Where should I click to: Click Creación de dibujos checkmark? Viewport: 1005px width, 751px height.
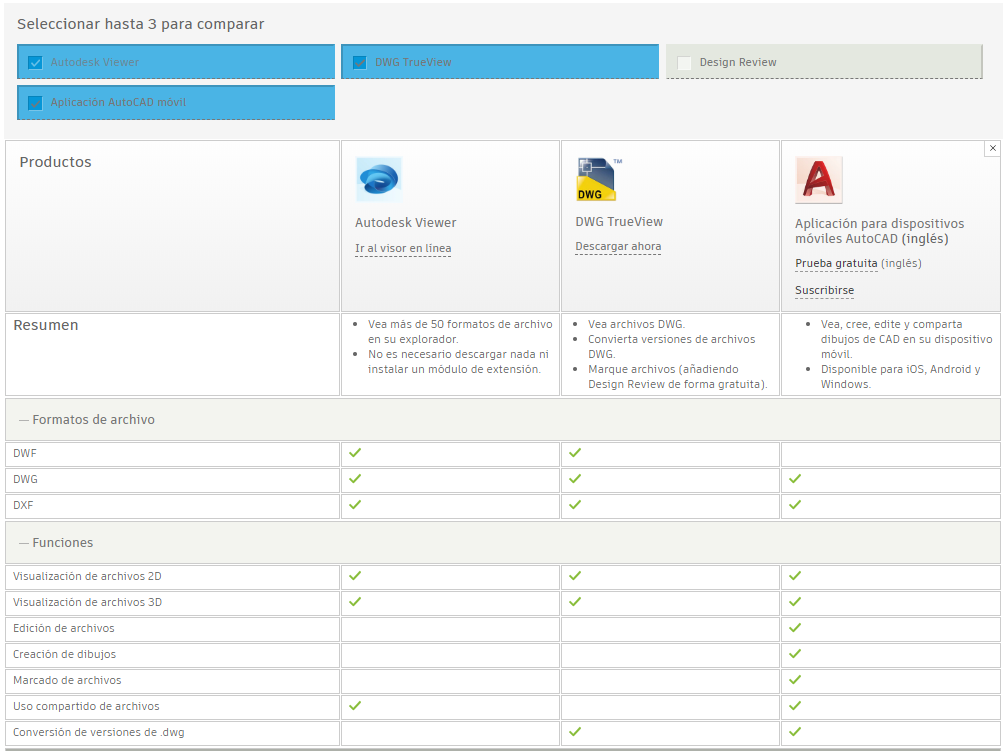click(x=795, y=654)
